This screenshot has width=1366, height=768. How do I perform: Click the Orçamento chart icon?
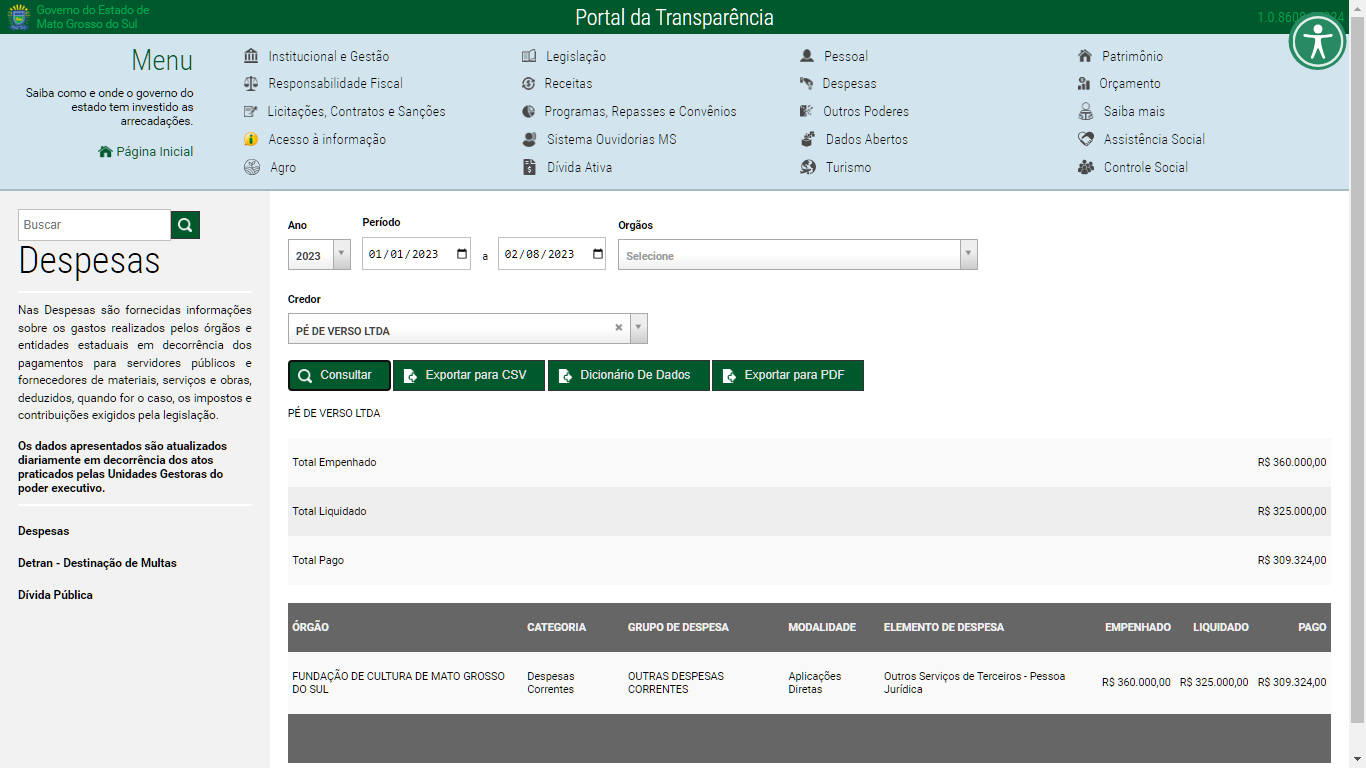coord(1084,84)
